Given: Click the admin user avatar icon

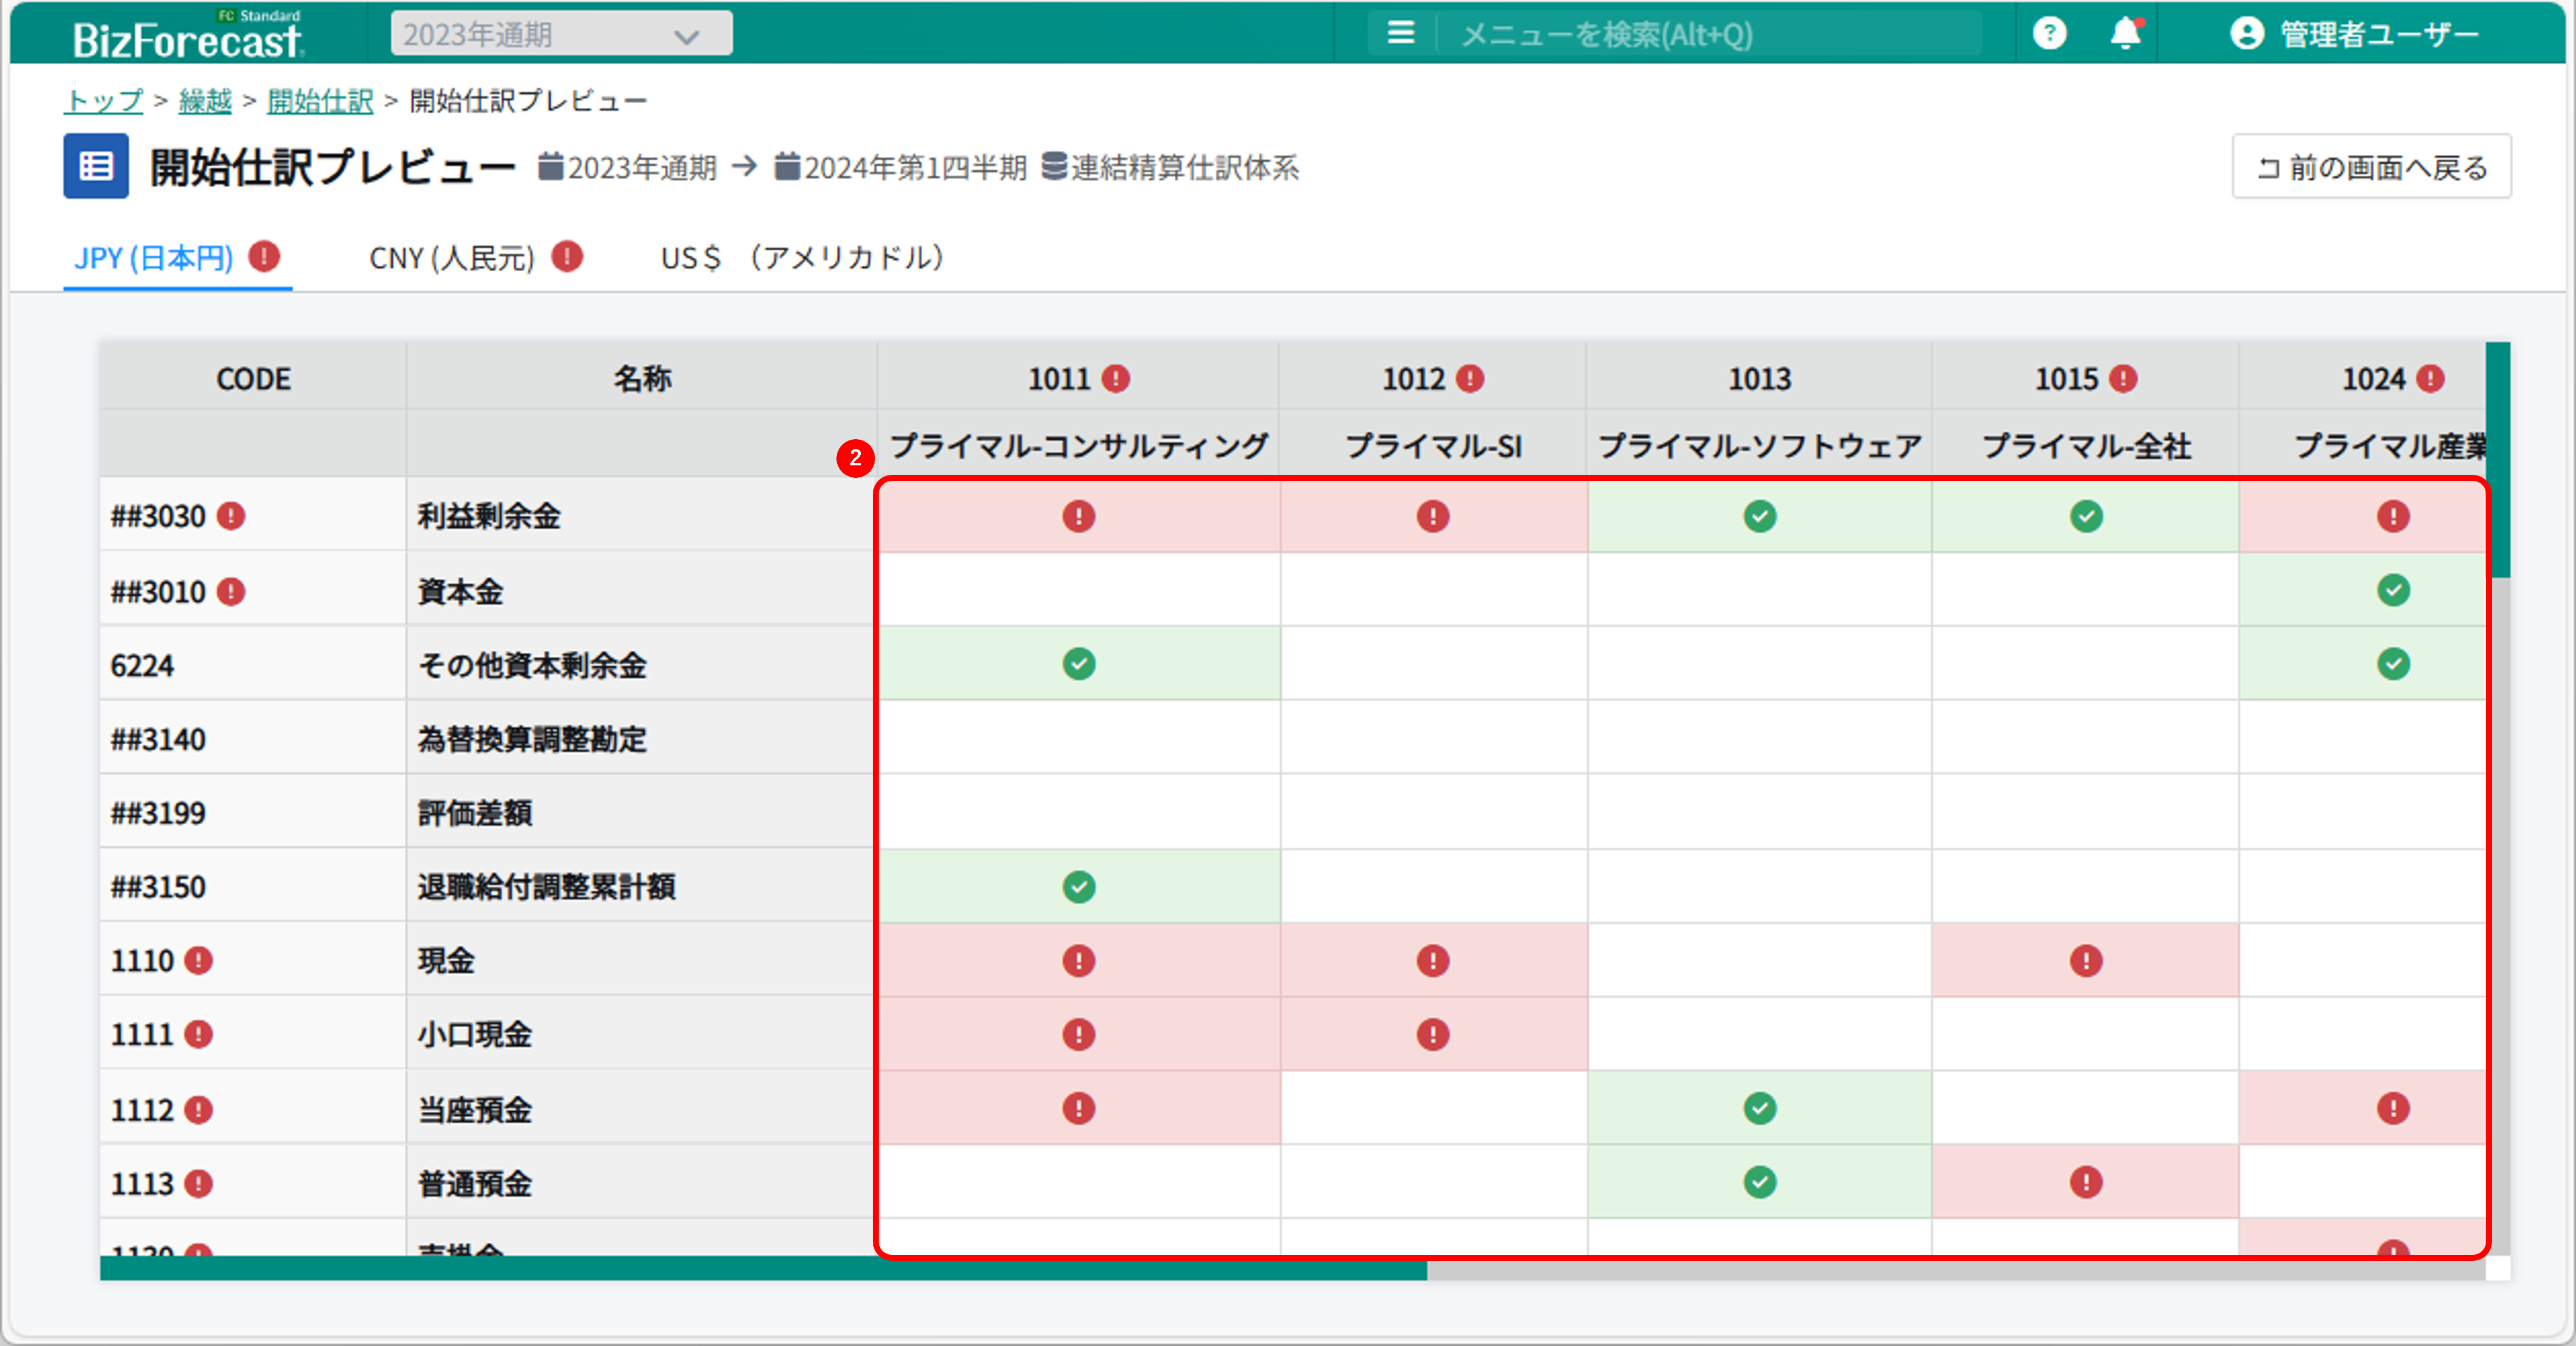Looking at the screenshot, I should (x=2246, y=34).
